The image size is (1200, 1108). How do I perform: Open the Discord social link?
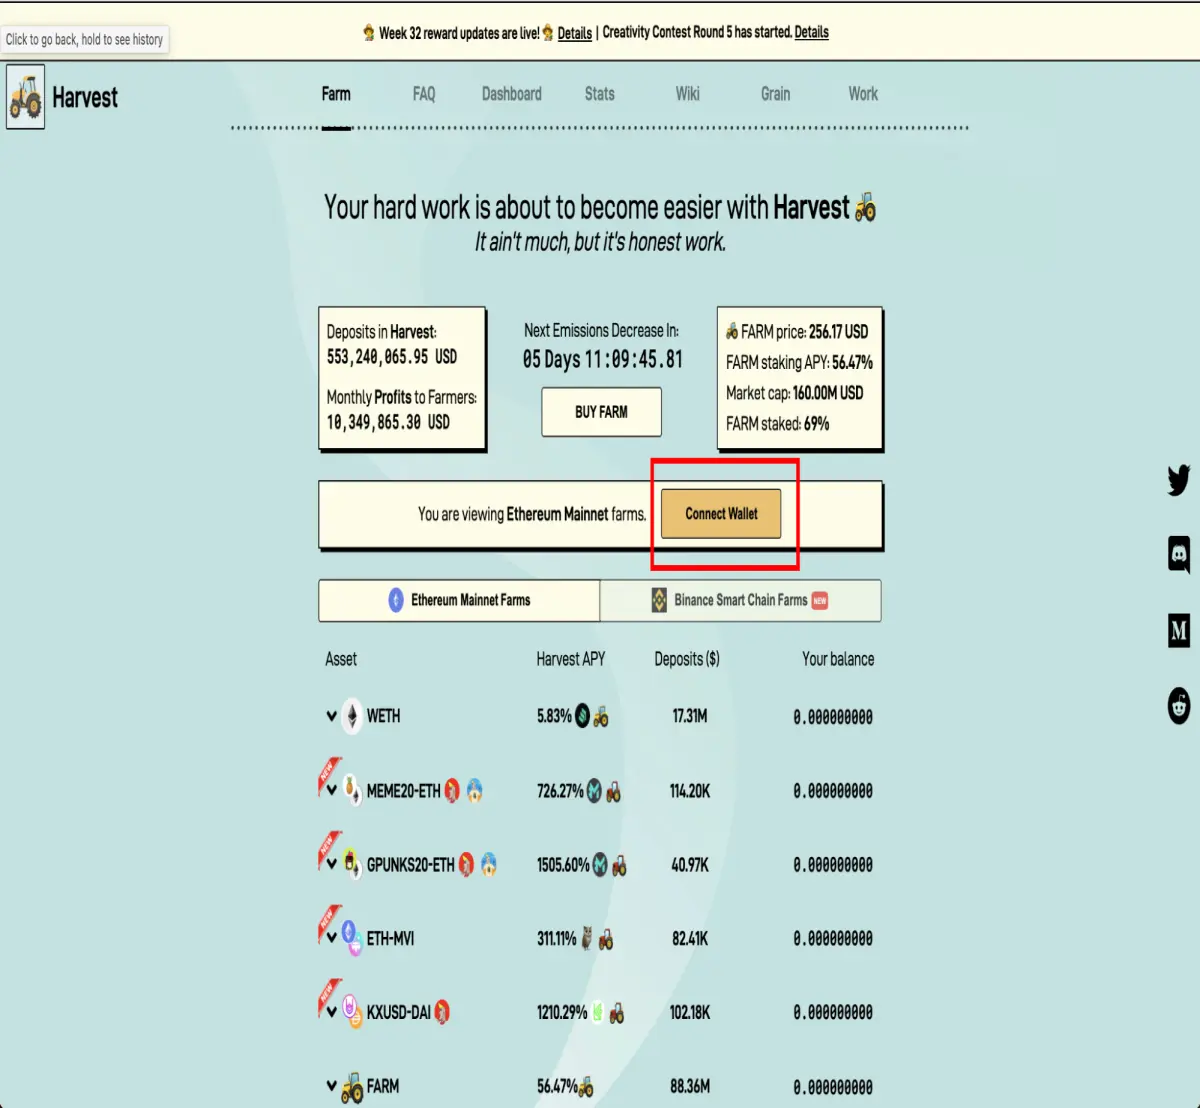coord(1179,554)
